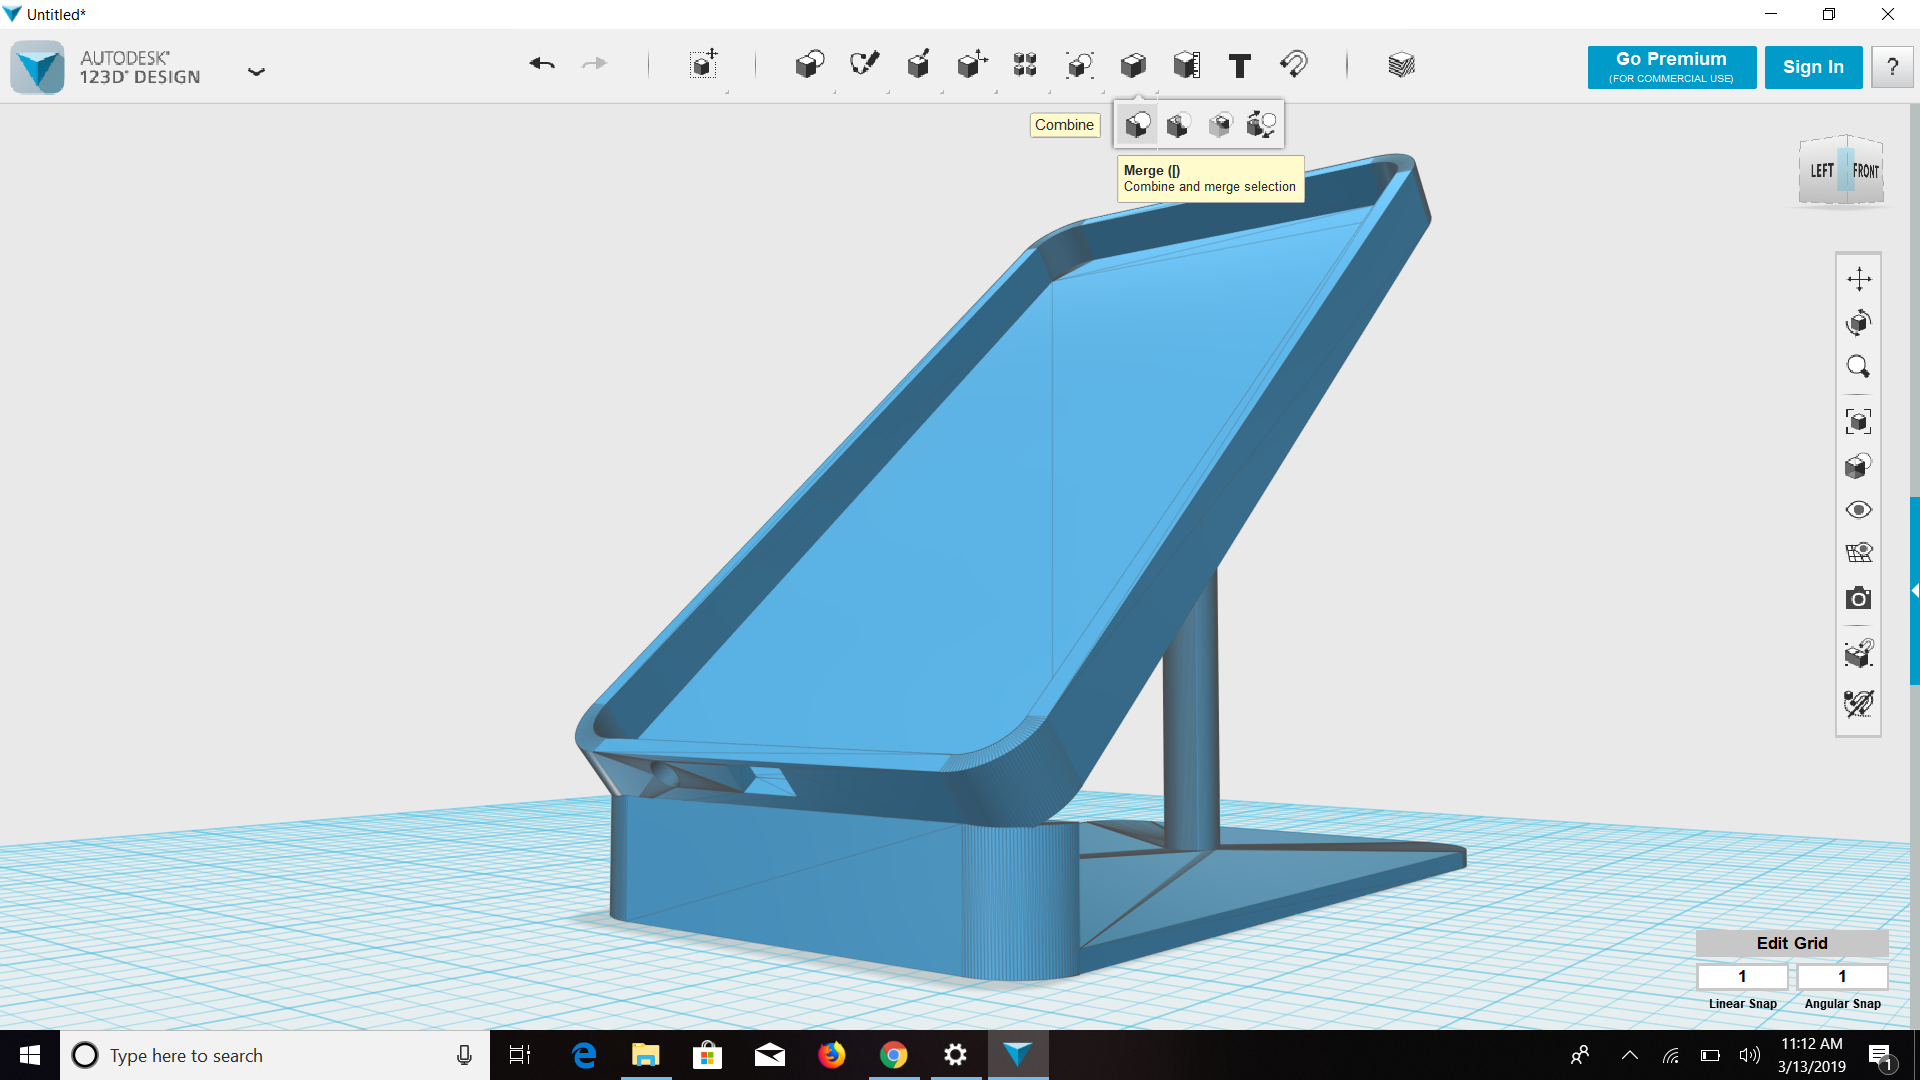Toggle sketch visibility icon at bottom of navigation bar

tap(1858, 703)
